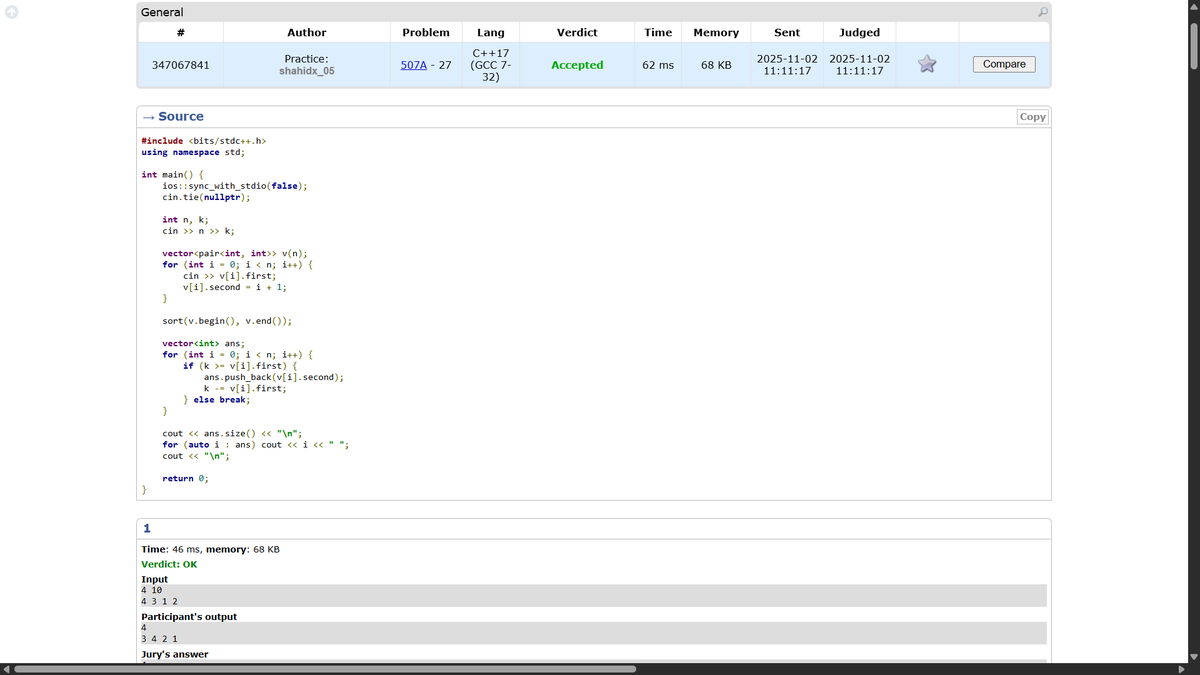Click the 62 ms time value
This screenshot has width=1200, height=675.
[x=658, y=65]
